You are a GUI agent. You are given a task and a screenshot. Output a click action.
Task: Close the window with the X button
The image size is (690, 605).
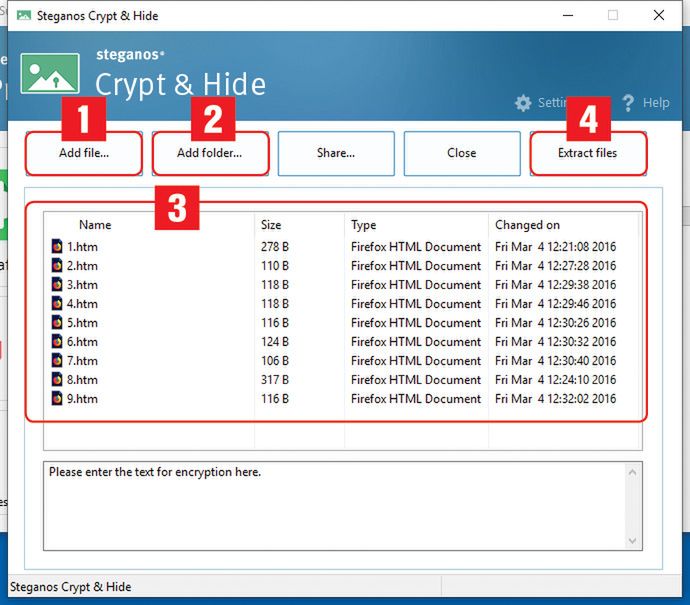659,15
